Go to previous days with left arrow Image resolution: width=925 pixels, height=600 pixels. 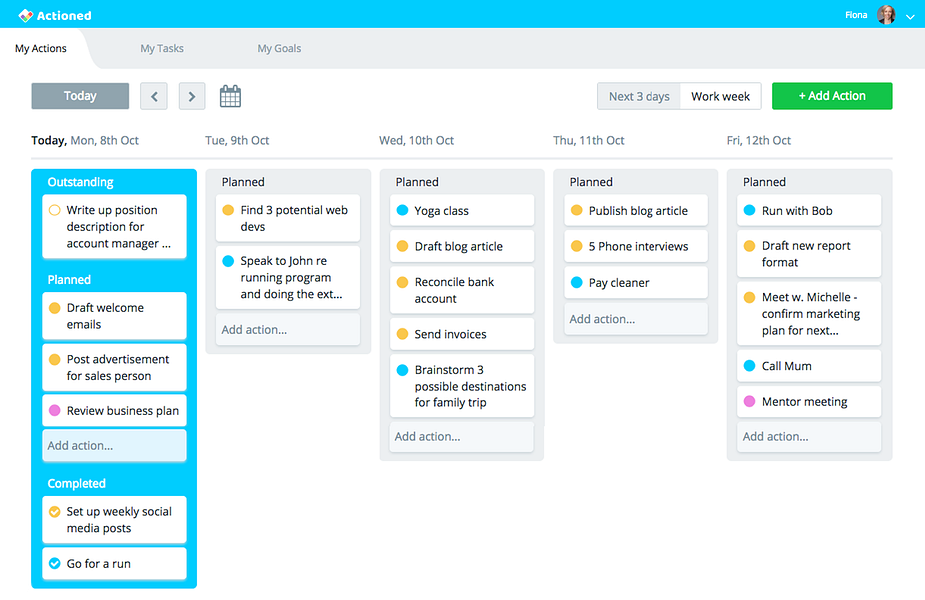154,96
